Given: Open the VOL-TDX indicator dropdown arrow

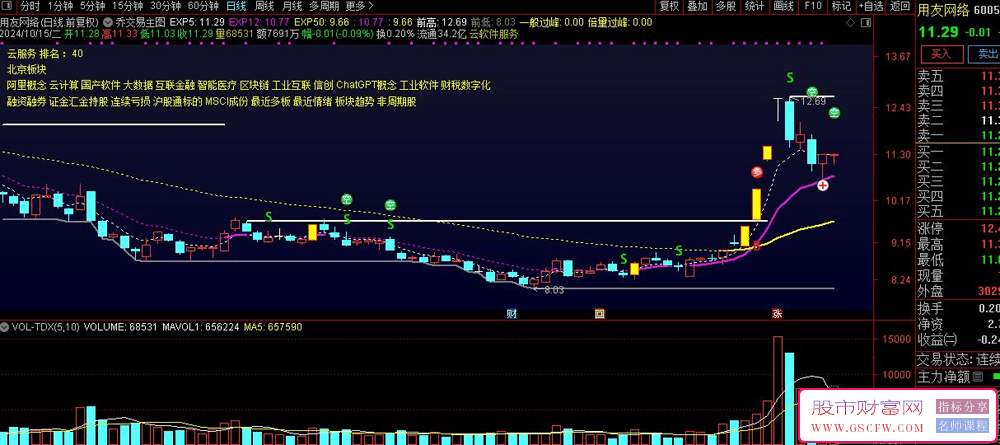Looking at the screenshot, I should [x=5, y=326].
